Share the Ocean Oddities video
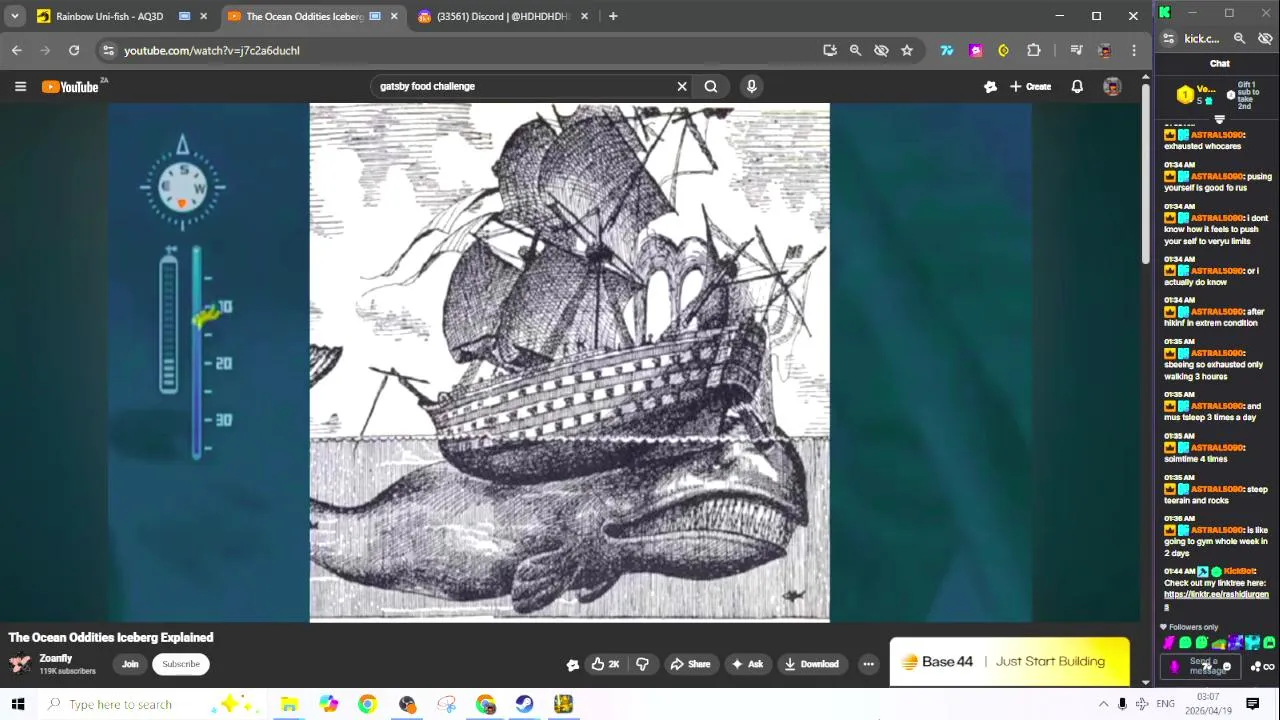Viewport: 1280px width, 720px height. (690, 664)
